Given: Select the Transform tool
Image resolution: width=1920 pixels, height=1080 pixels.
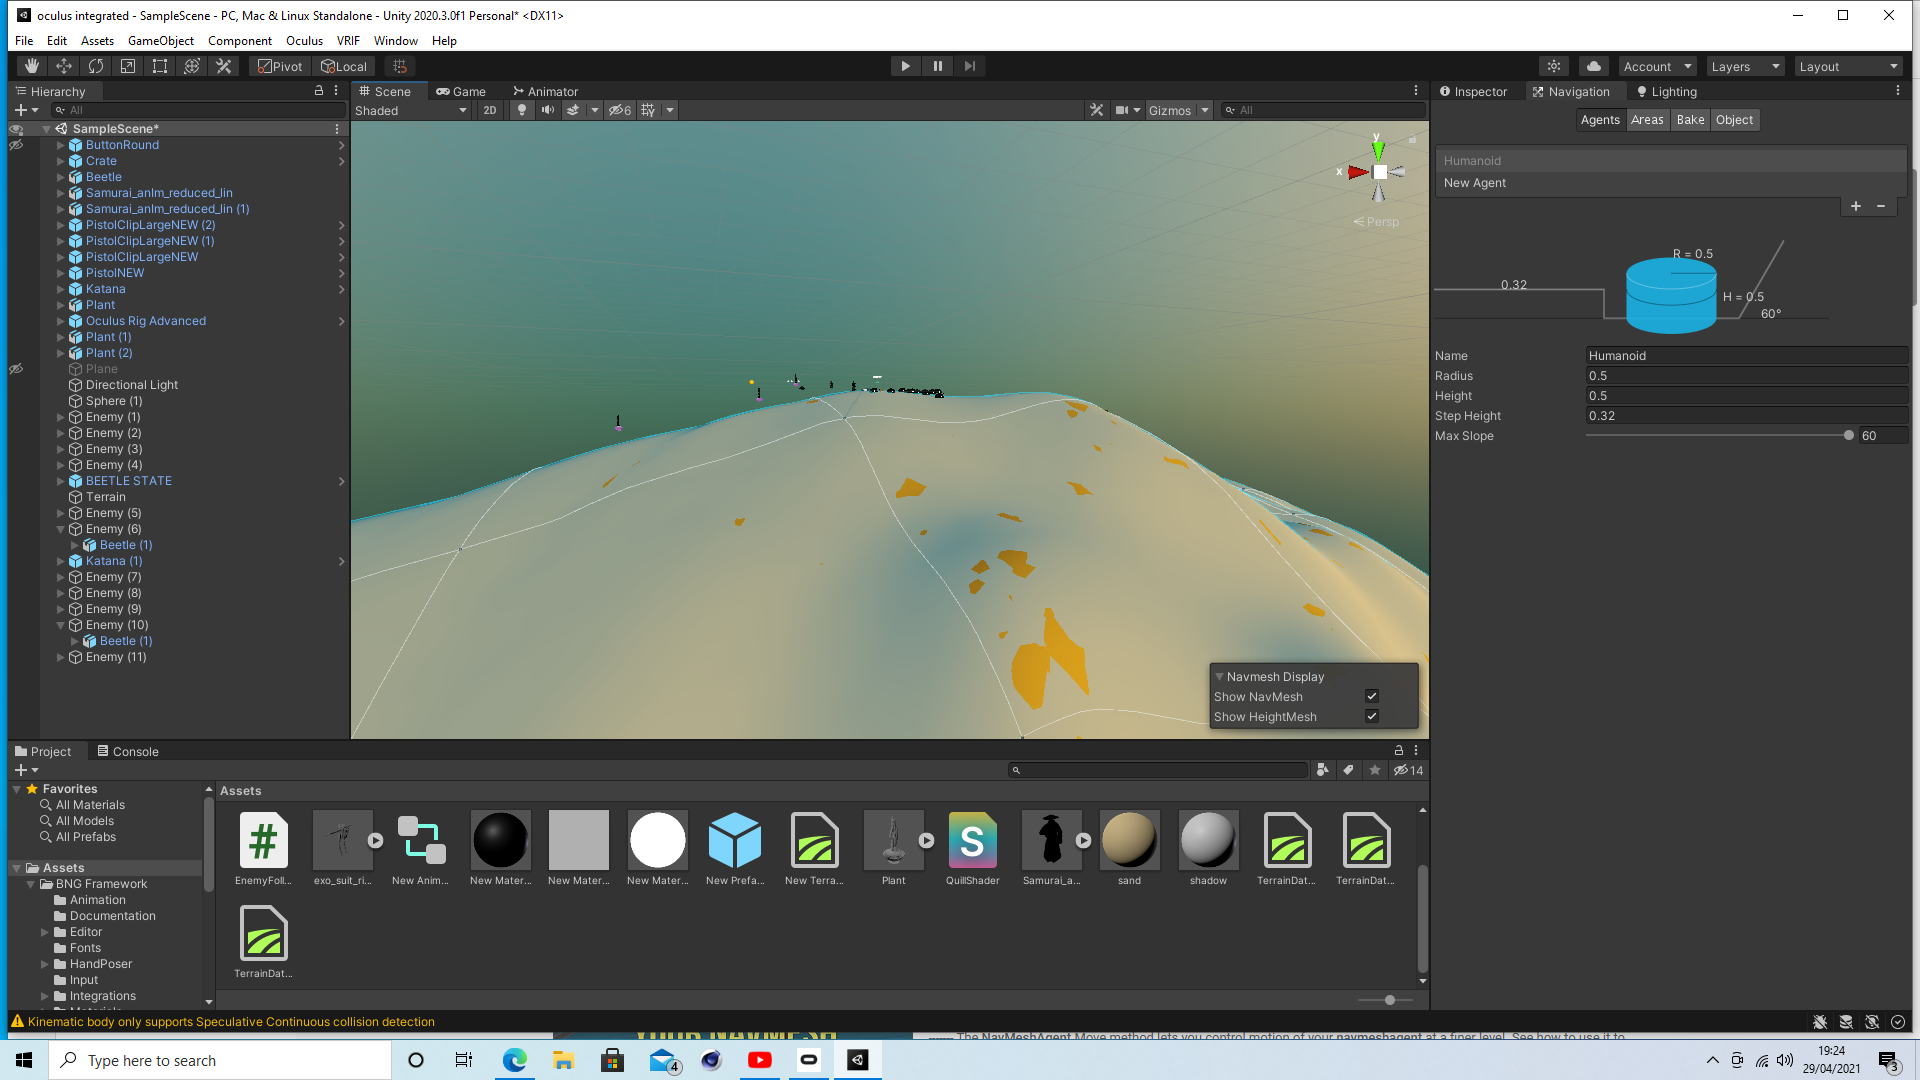Looking at the screenshot, I should (192, 66).
